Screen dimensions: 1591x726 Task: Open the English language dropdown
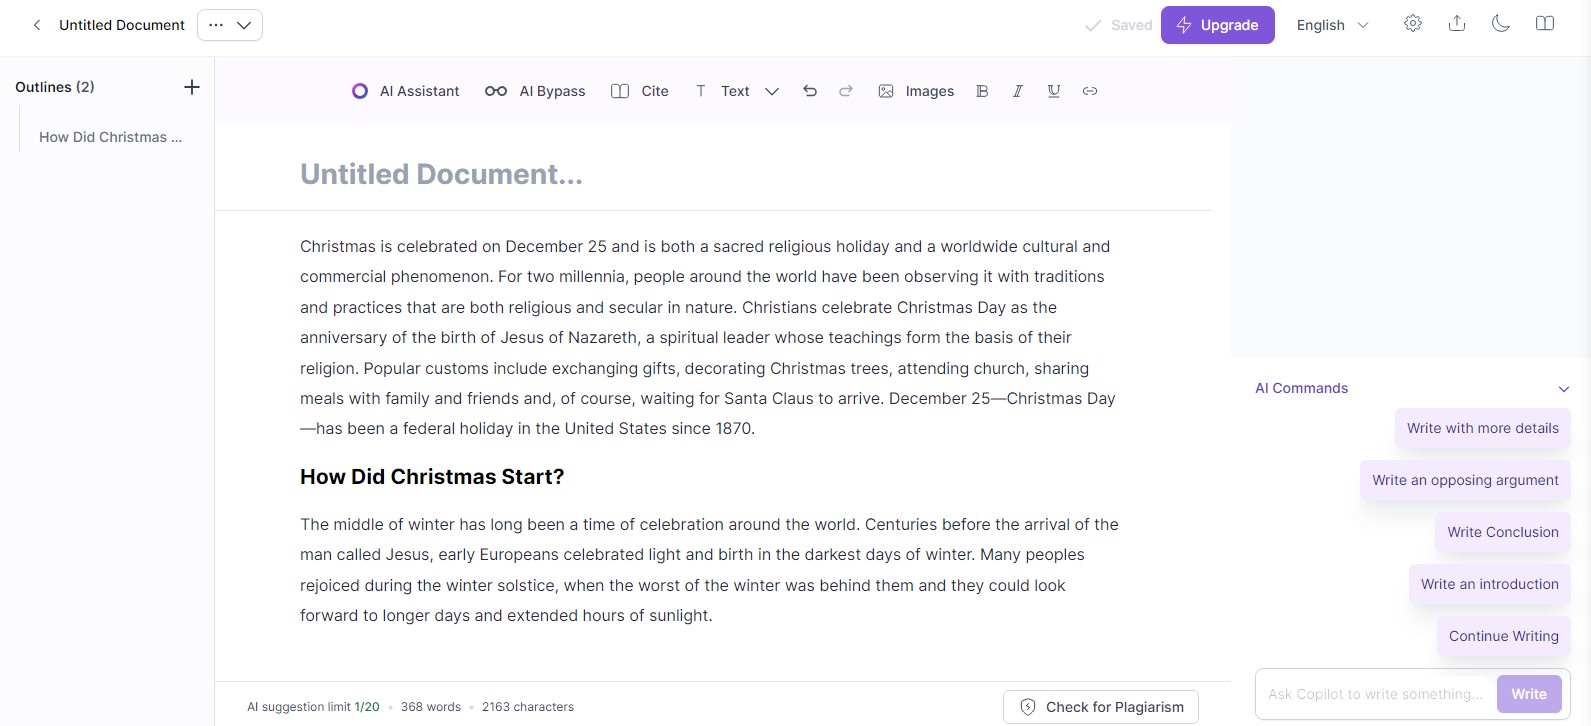(1332, 25)
